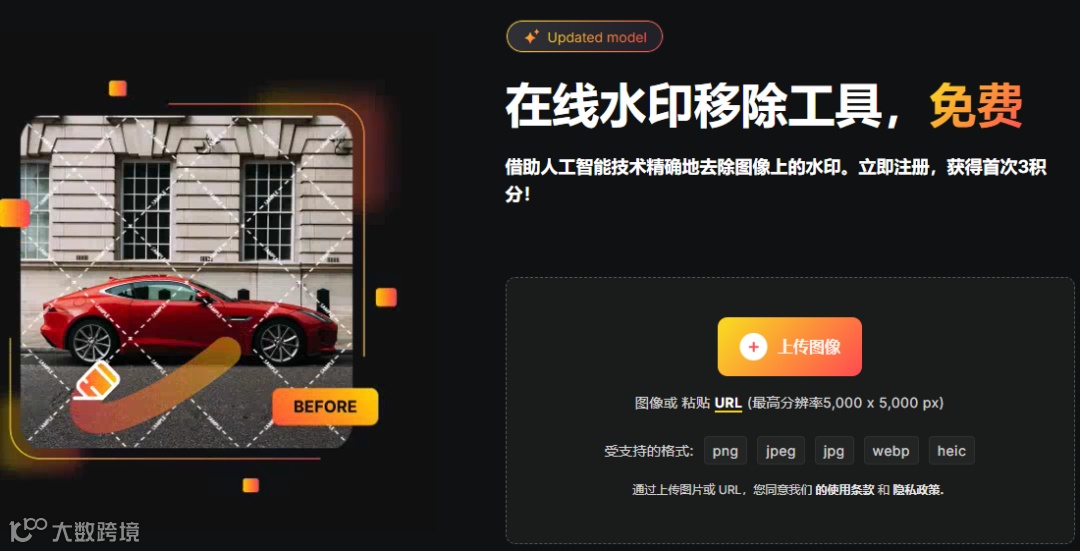Click the BEFORE label badge
Viewport: 1080px width, 551px height.
(325, 406)
